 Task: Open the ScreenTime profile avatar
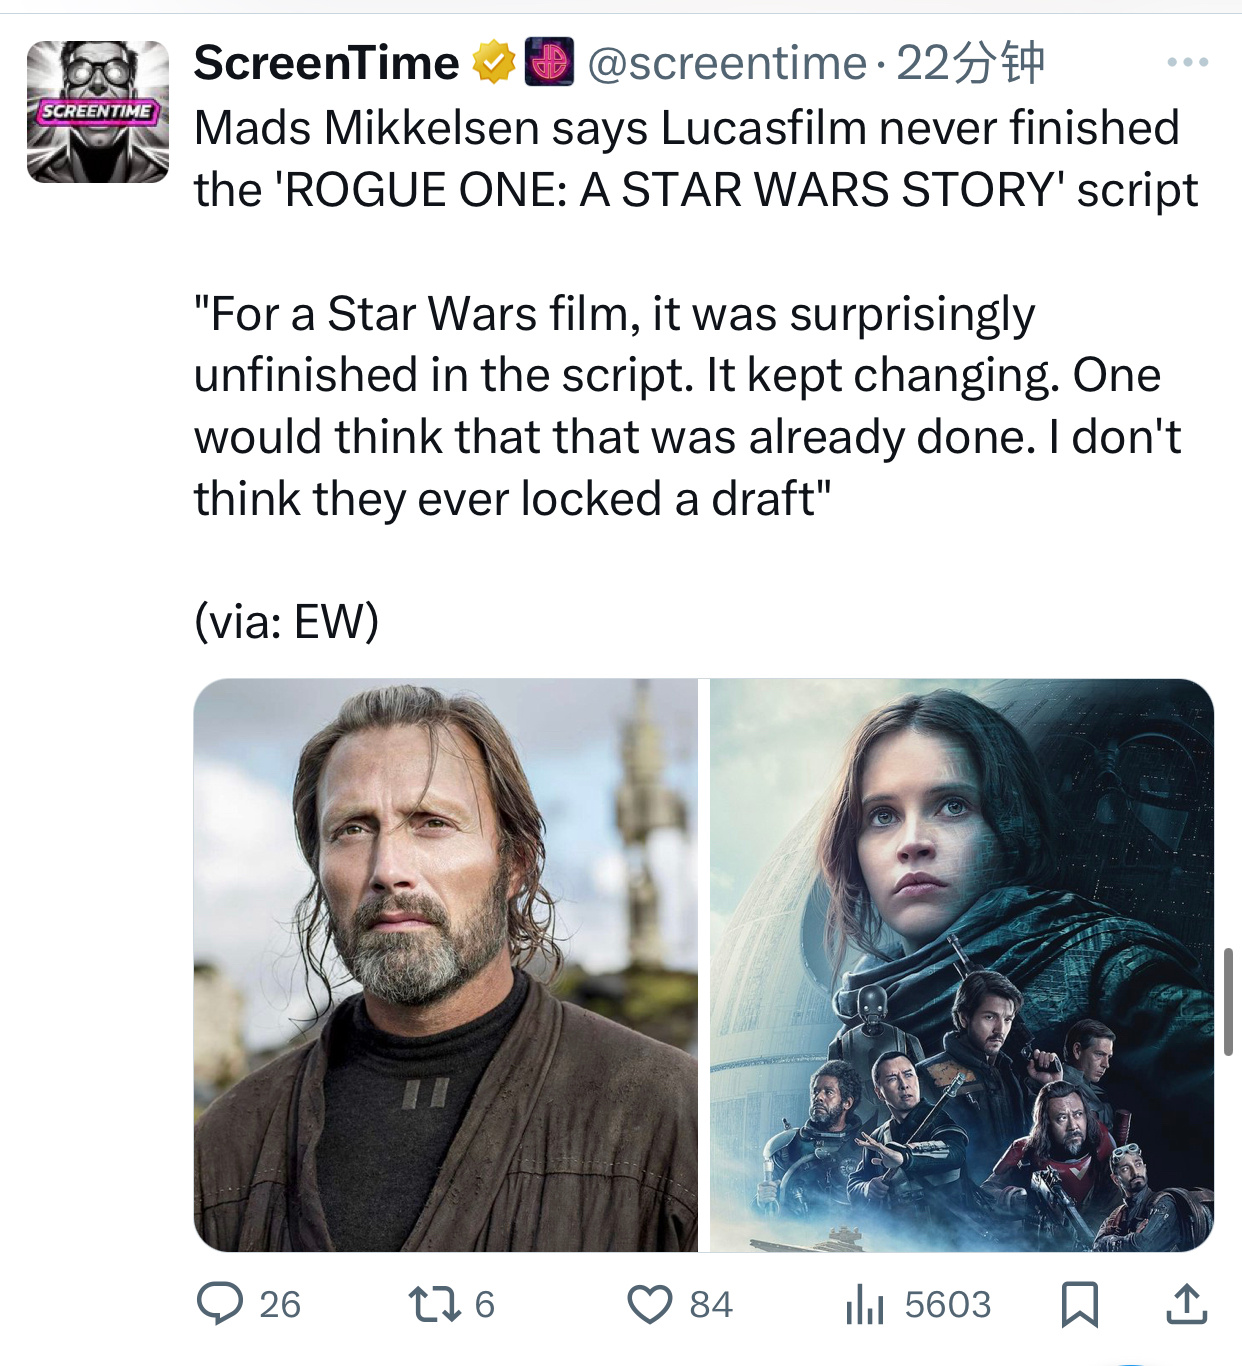[x=98, y=112]
